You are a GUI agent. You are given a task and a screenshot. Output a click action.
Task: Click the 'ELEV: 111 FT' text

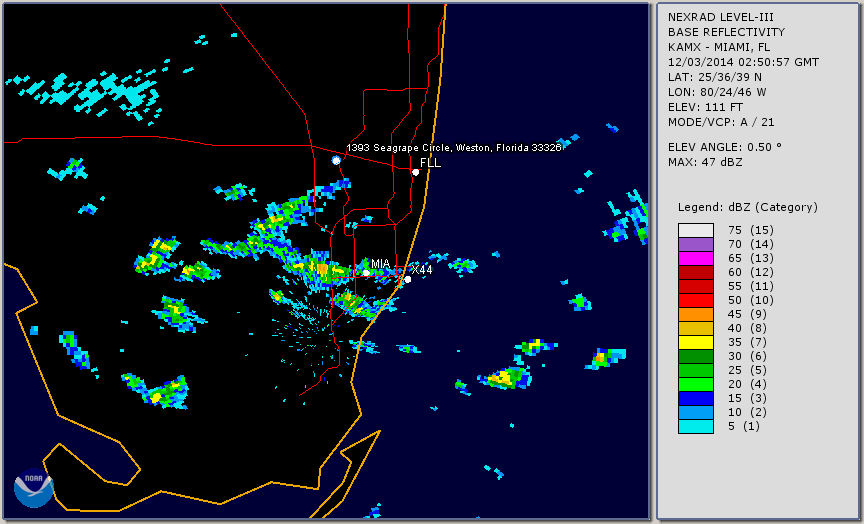pyautogui.click(x=705, y=107)
